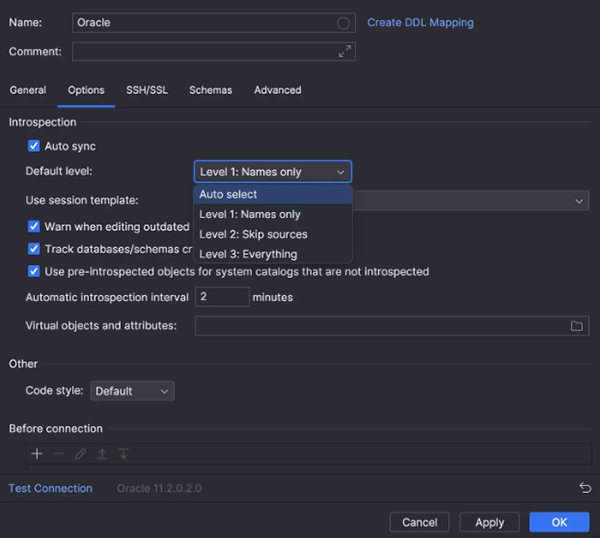Viewport: 600px width, 538px height.
Task: Switch to the General tab
Action: click(28, 90)
